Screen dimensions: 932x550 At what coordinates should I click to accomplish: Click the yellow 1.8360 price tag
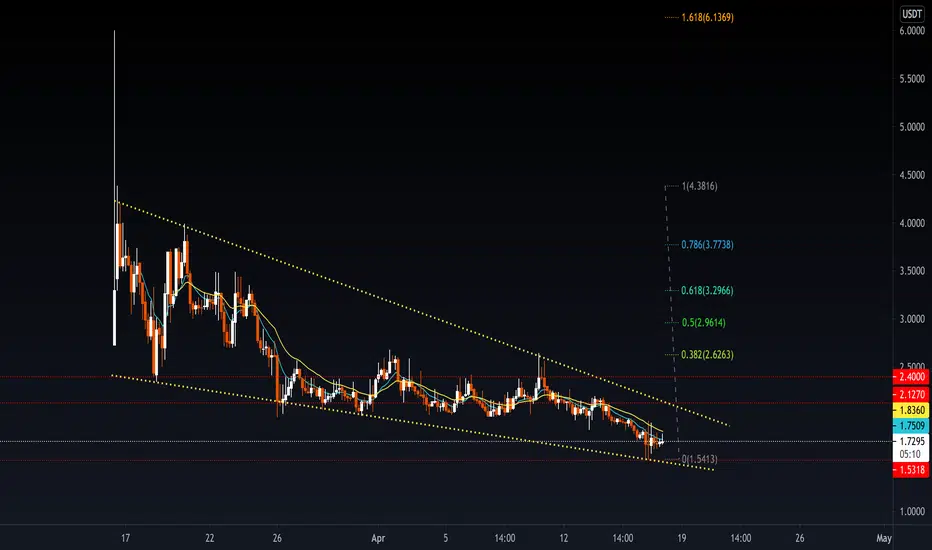(911, 410)
